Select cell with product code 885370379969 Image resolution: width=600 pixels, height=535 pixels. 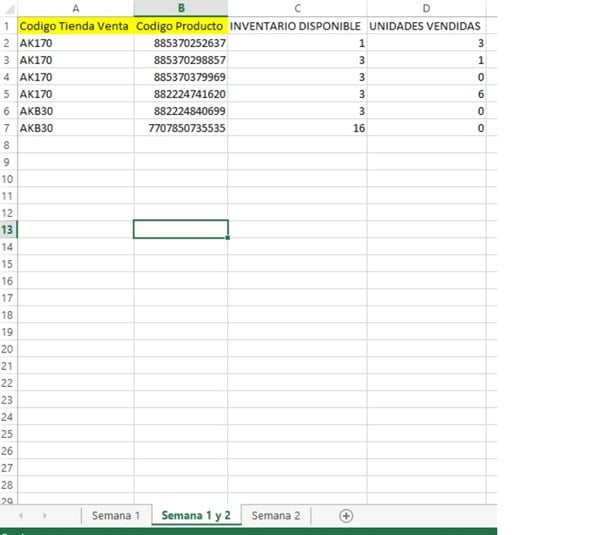[181, 77]
